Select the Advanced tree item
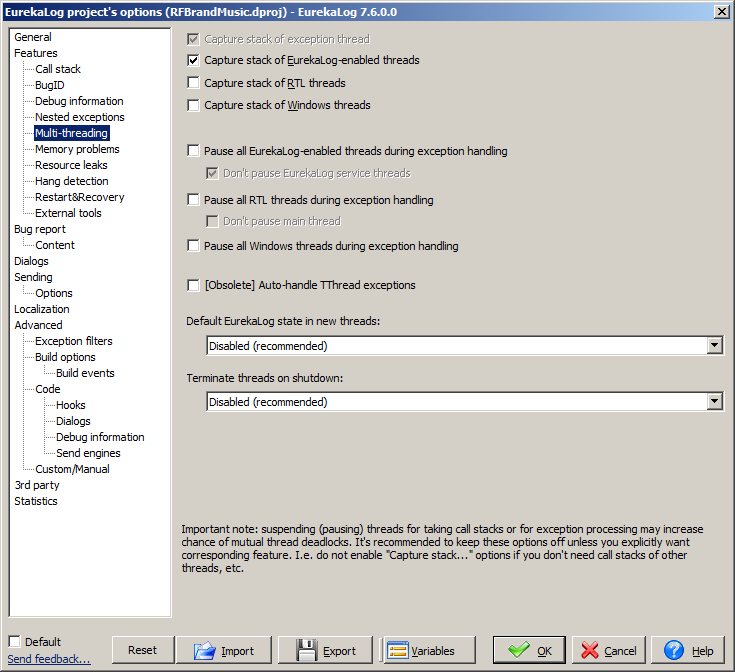 38,325
